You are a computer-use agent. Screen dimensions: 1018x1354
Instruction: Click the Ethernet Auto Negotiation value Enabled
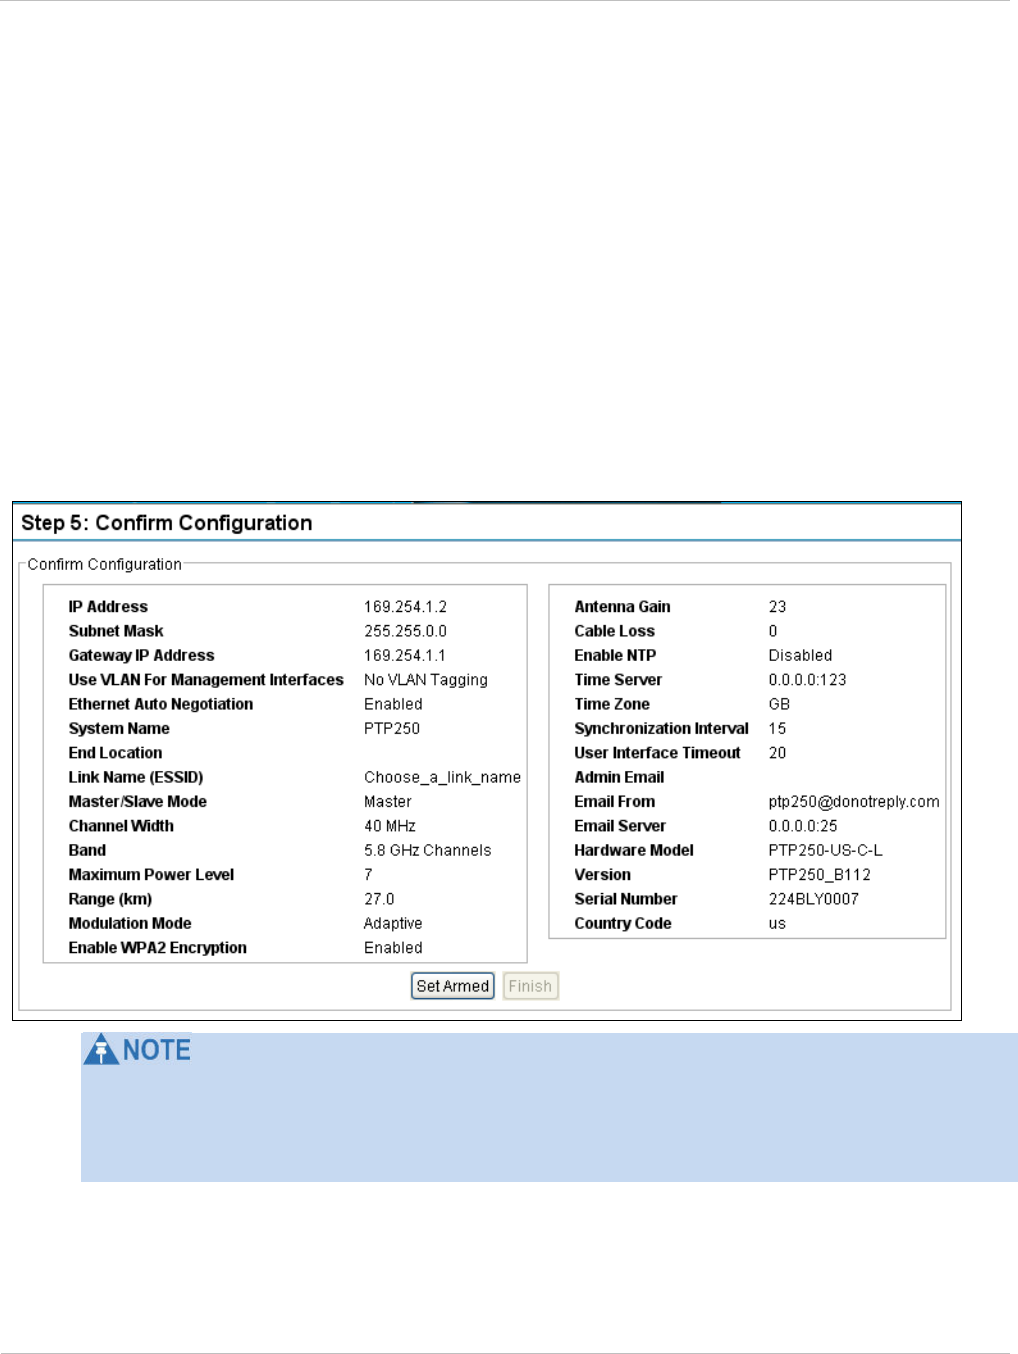(393, 704)
